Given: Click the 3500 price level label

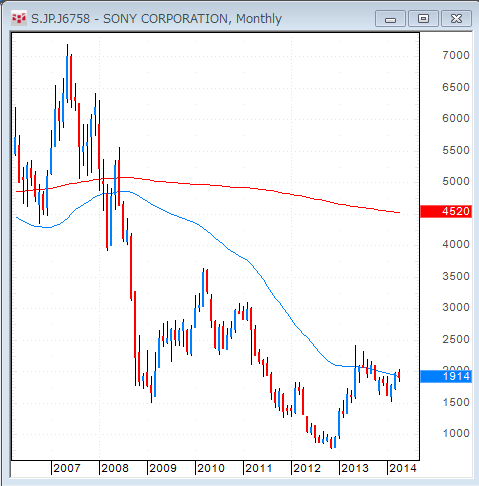Looking at the screenshot, I should (456, 276).
